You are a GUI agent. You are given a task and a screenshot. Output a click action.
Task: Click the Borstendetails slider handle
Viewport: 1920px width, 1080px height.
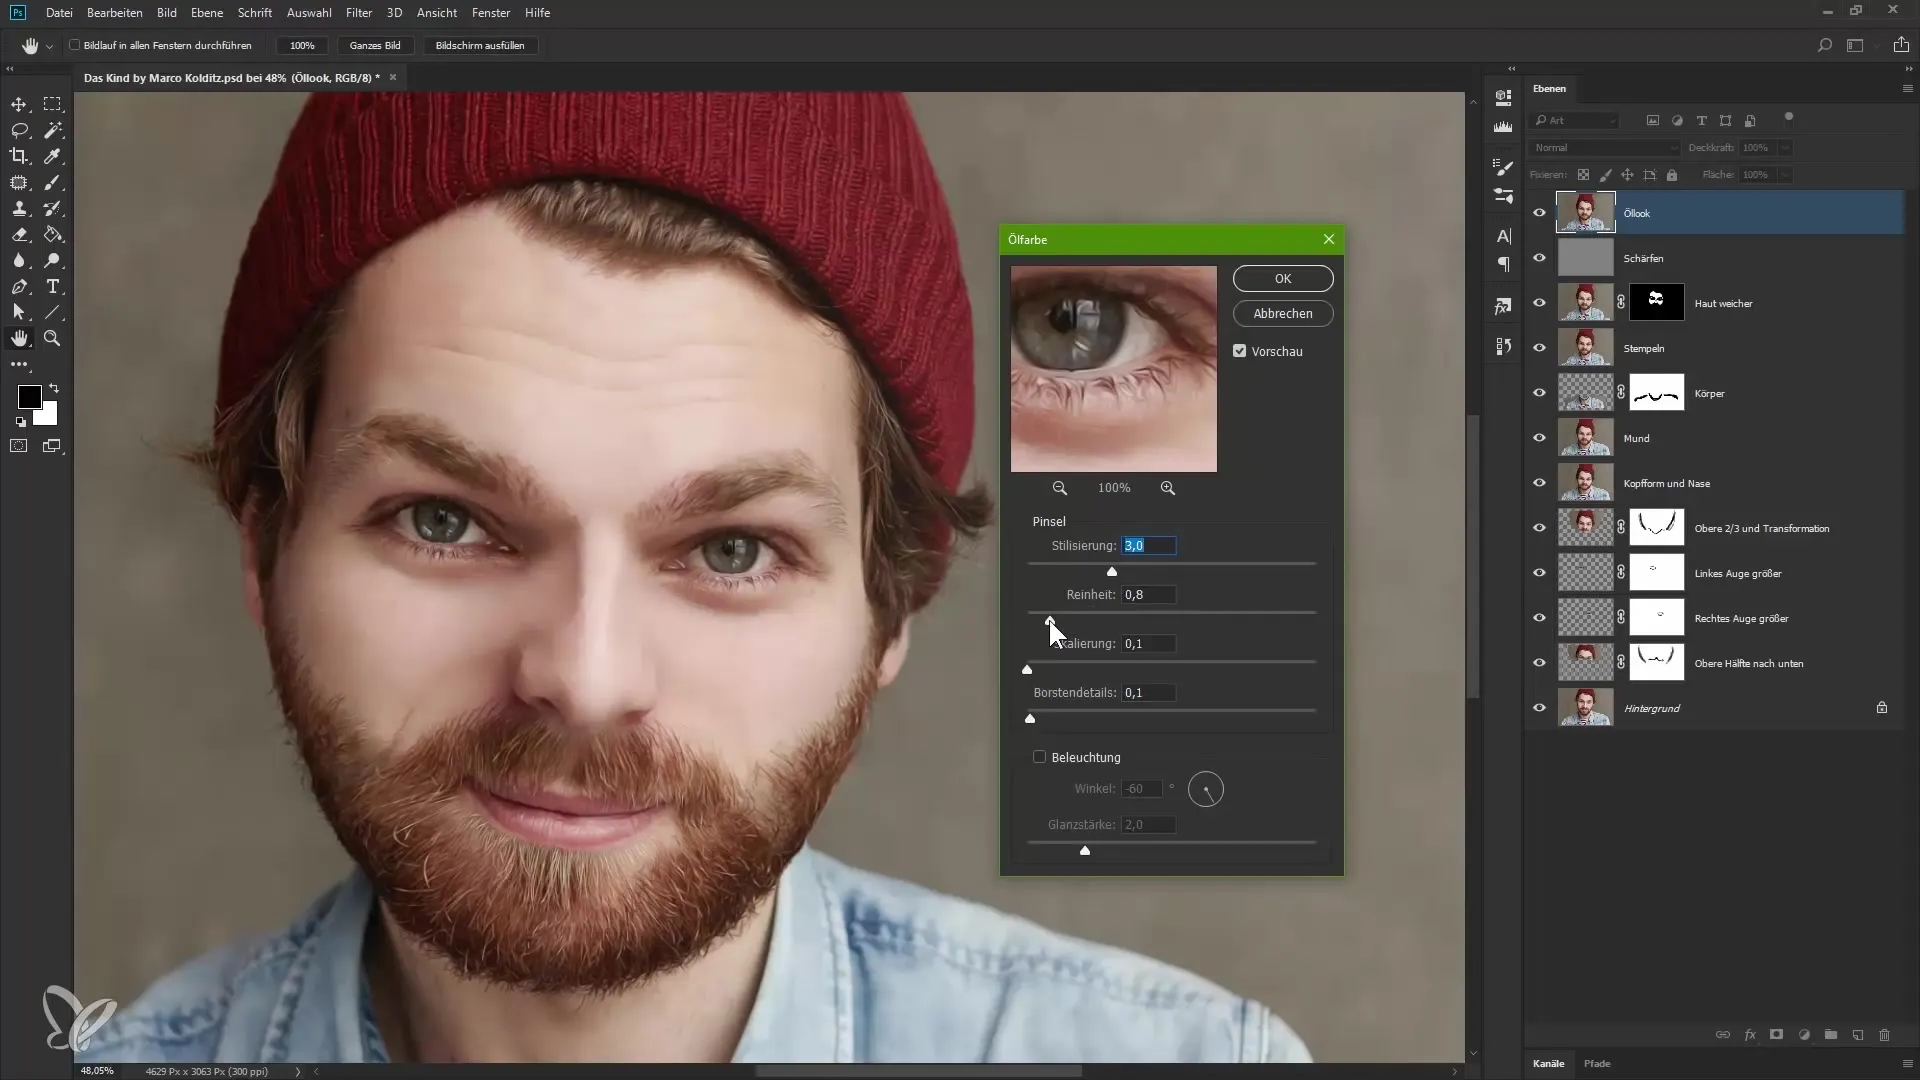1030,718
